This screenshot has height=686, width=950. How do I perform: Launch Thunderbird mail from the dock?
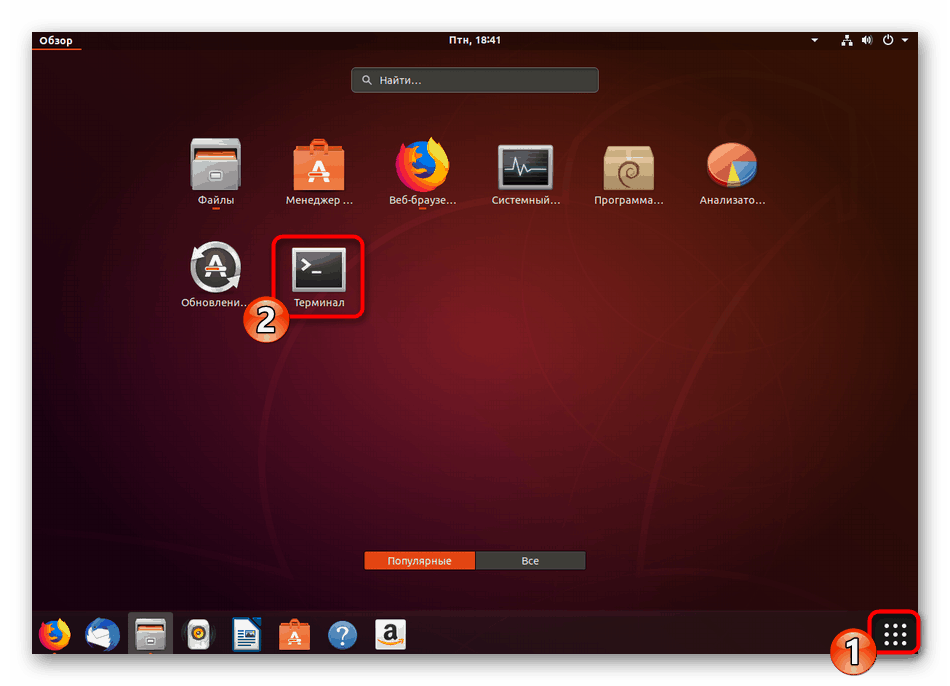pos(102,633)
